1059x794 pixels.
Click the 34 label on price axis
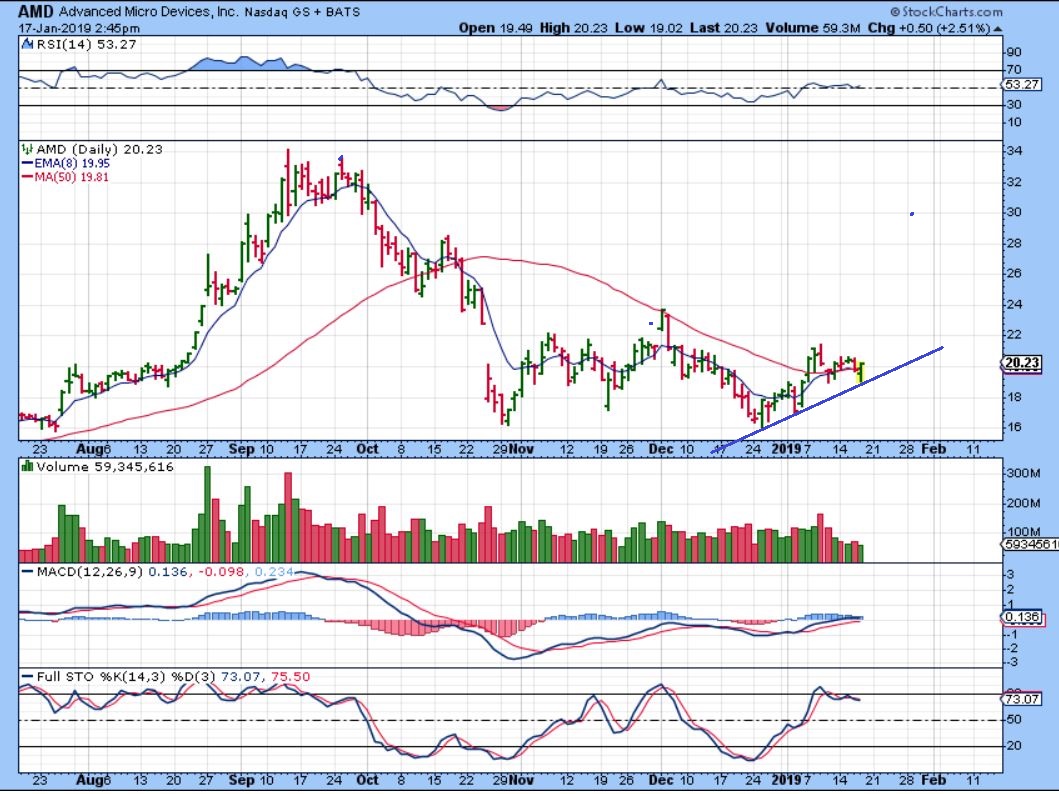tap(1014, 151)
